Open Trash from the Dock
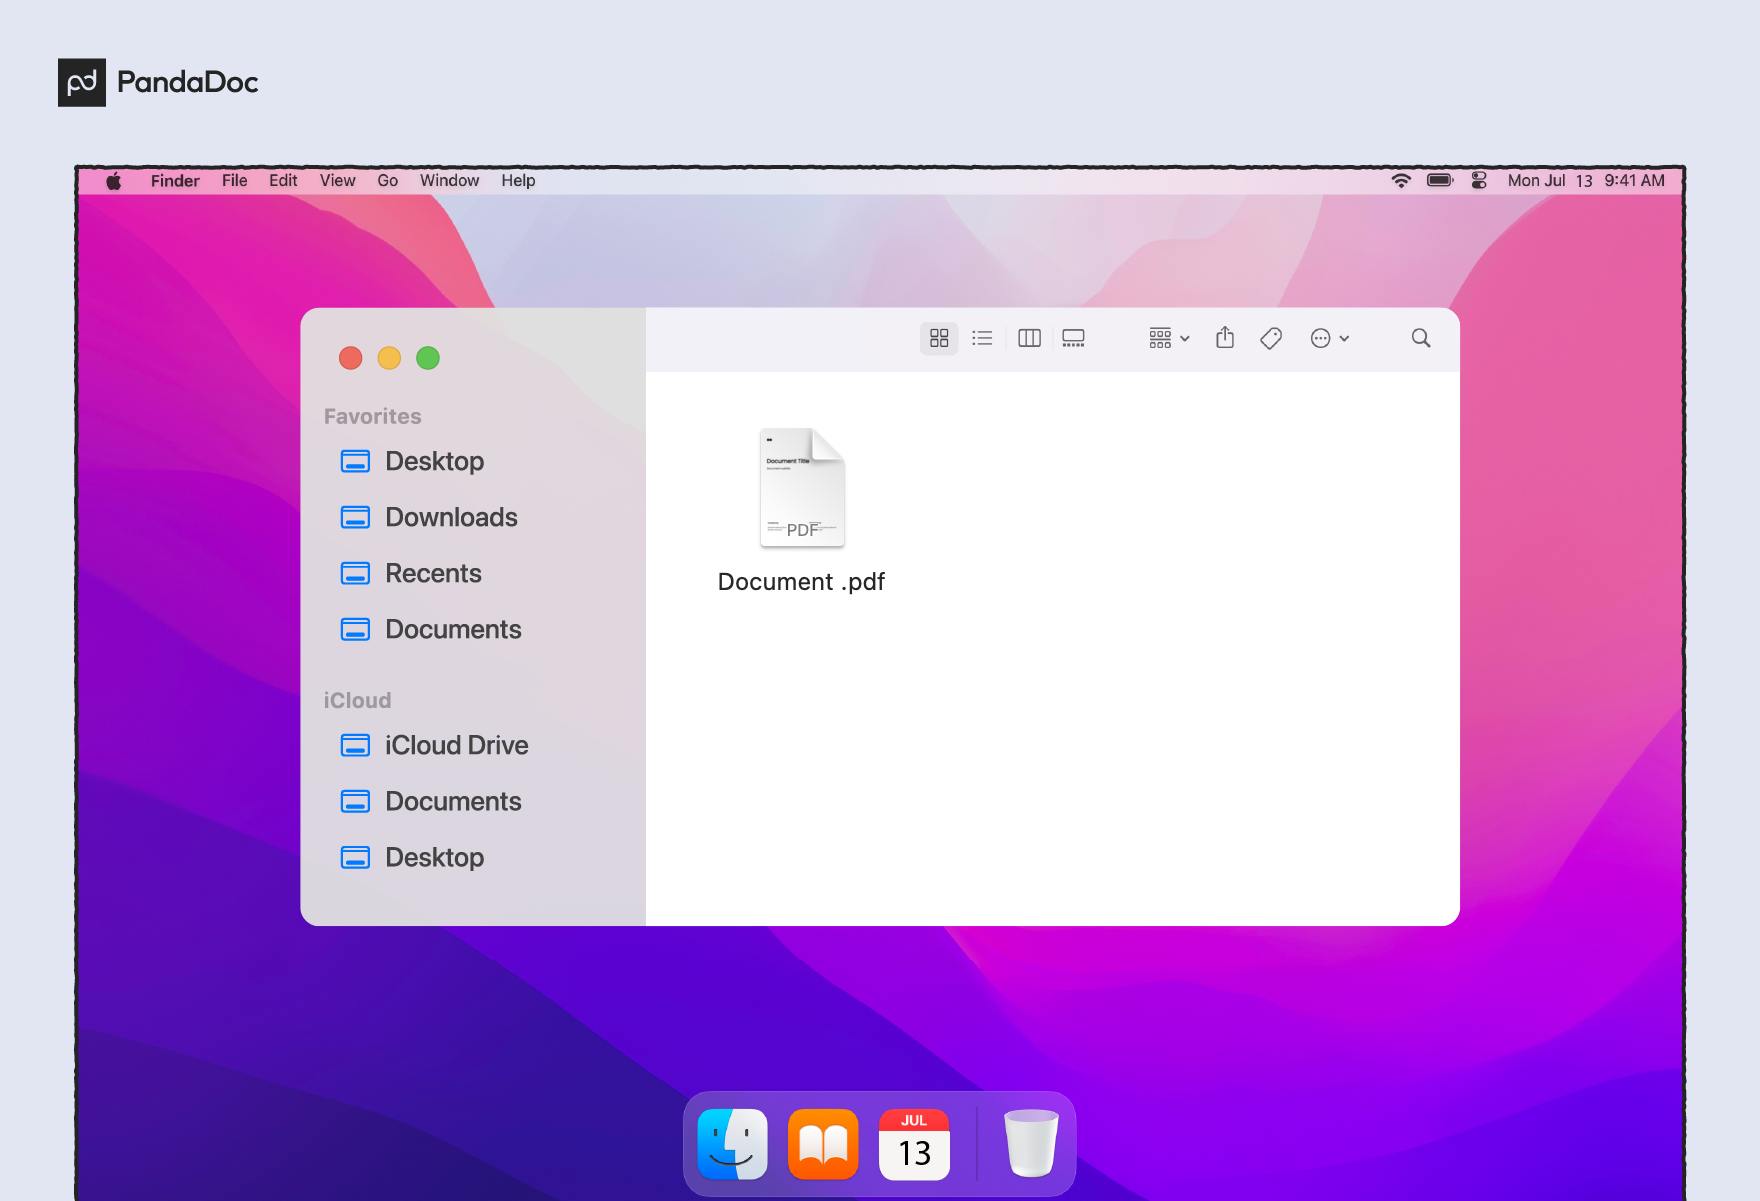Screen dimensions: 1760x1201 1031,1143
